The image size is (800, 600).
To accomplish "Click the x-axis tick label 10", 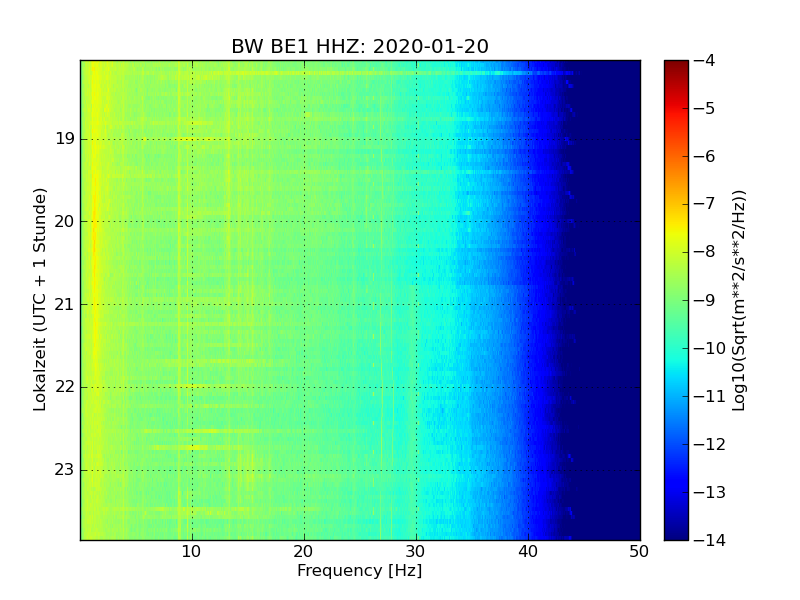I will click(191, 552).
